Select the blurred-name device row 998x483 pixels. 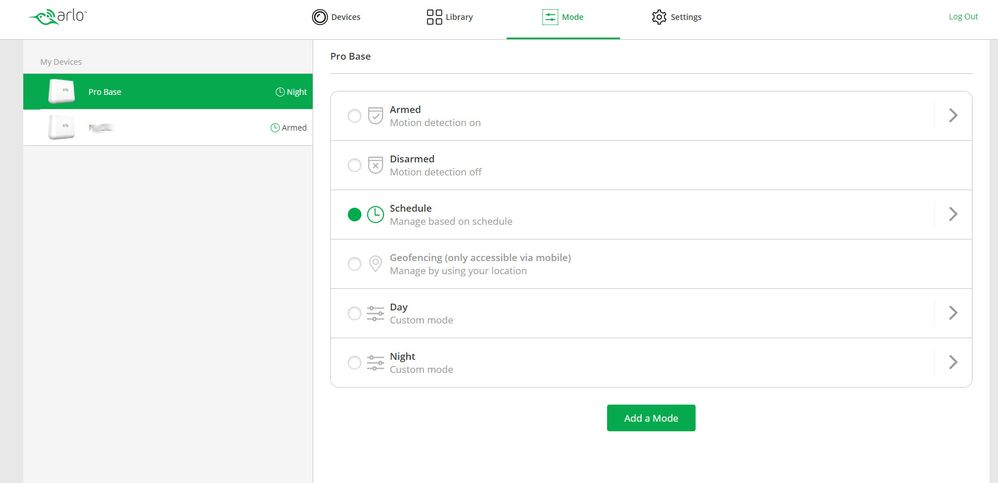168,127
